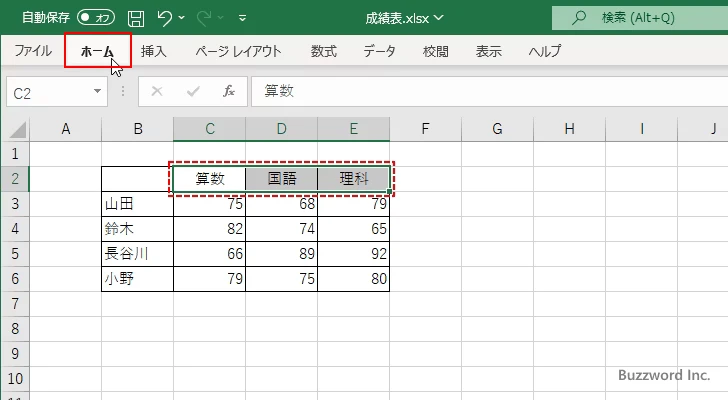728x400 pixels.
Task: Click the Insert Function fx icon
Action: point(229,91)
